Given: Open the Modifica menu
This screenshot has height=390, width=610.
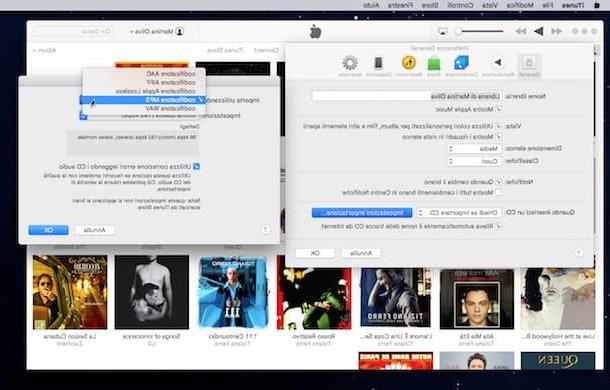Looking at the screenshot, I should (520, 5).
